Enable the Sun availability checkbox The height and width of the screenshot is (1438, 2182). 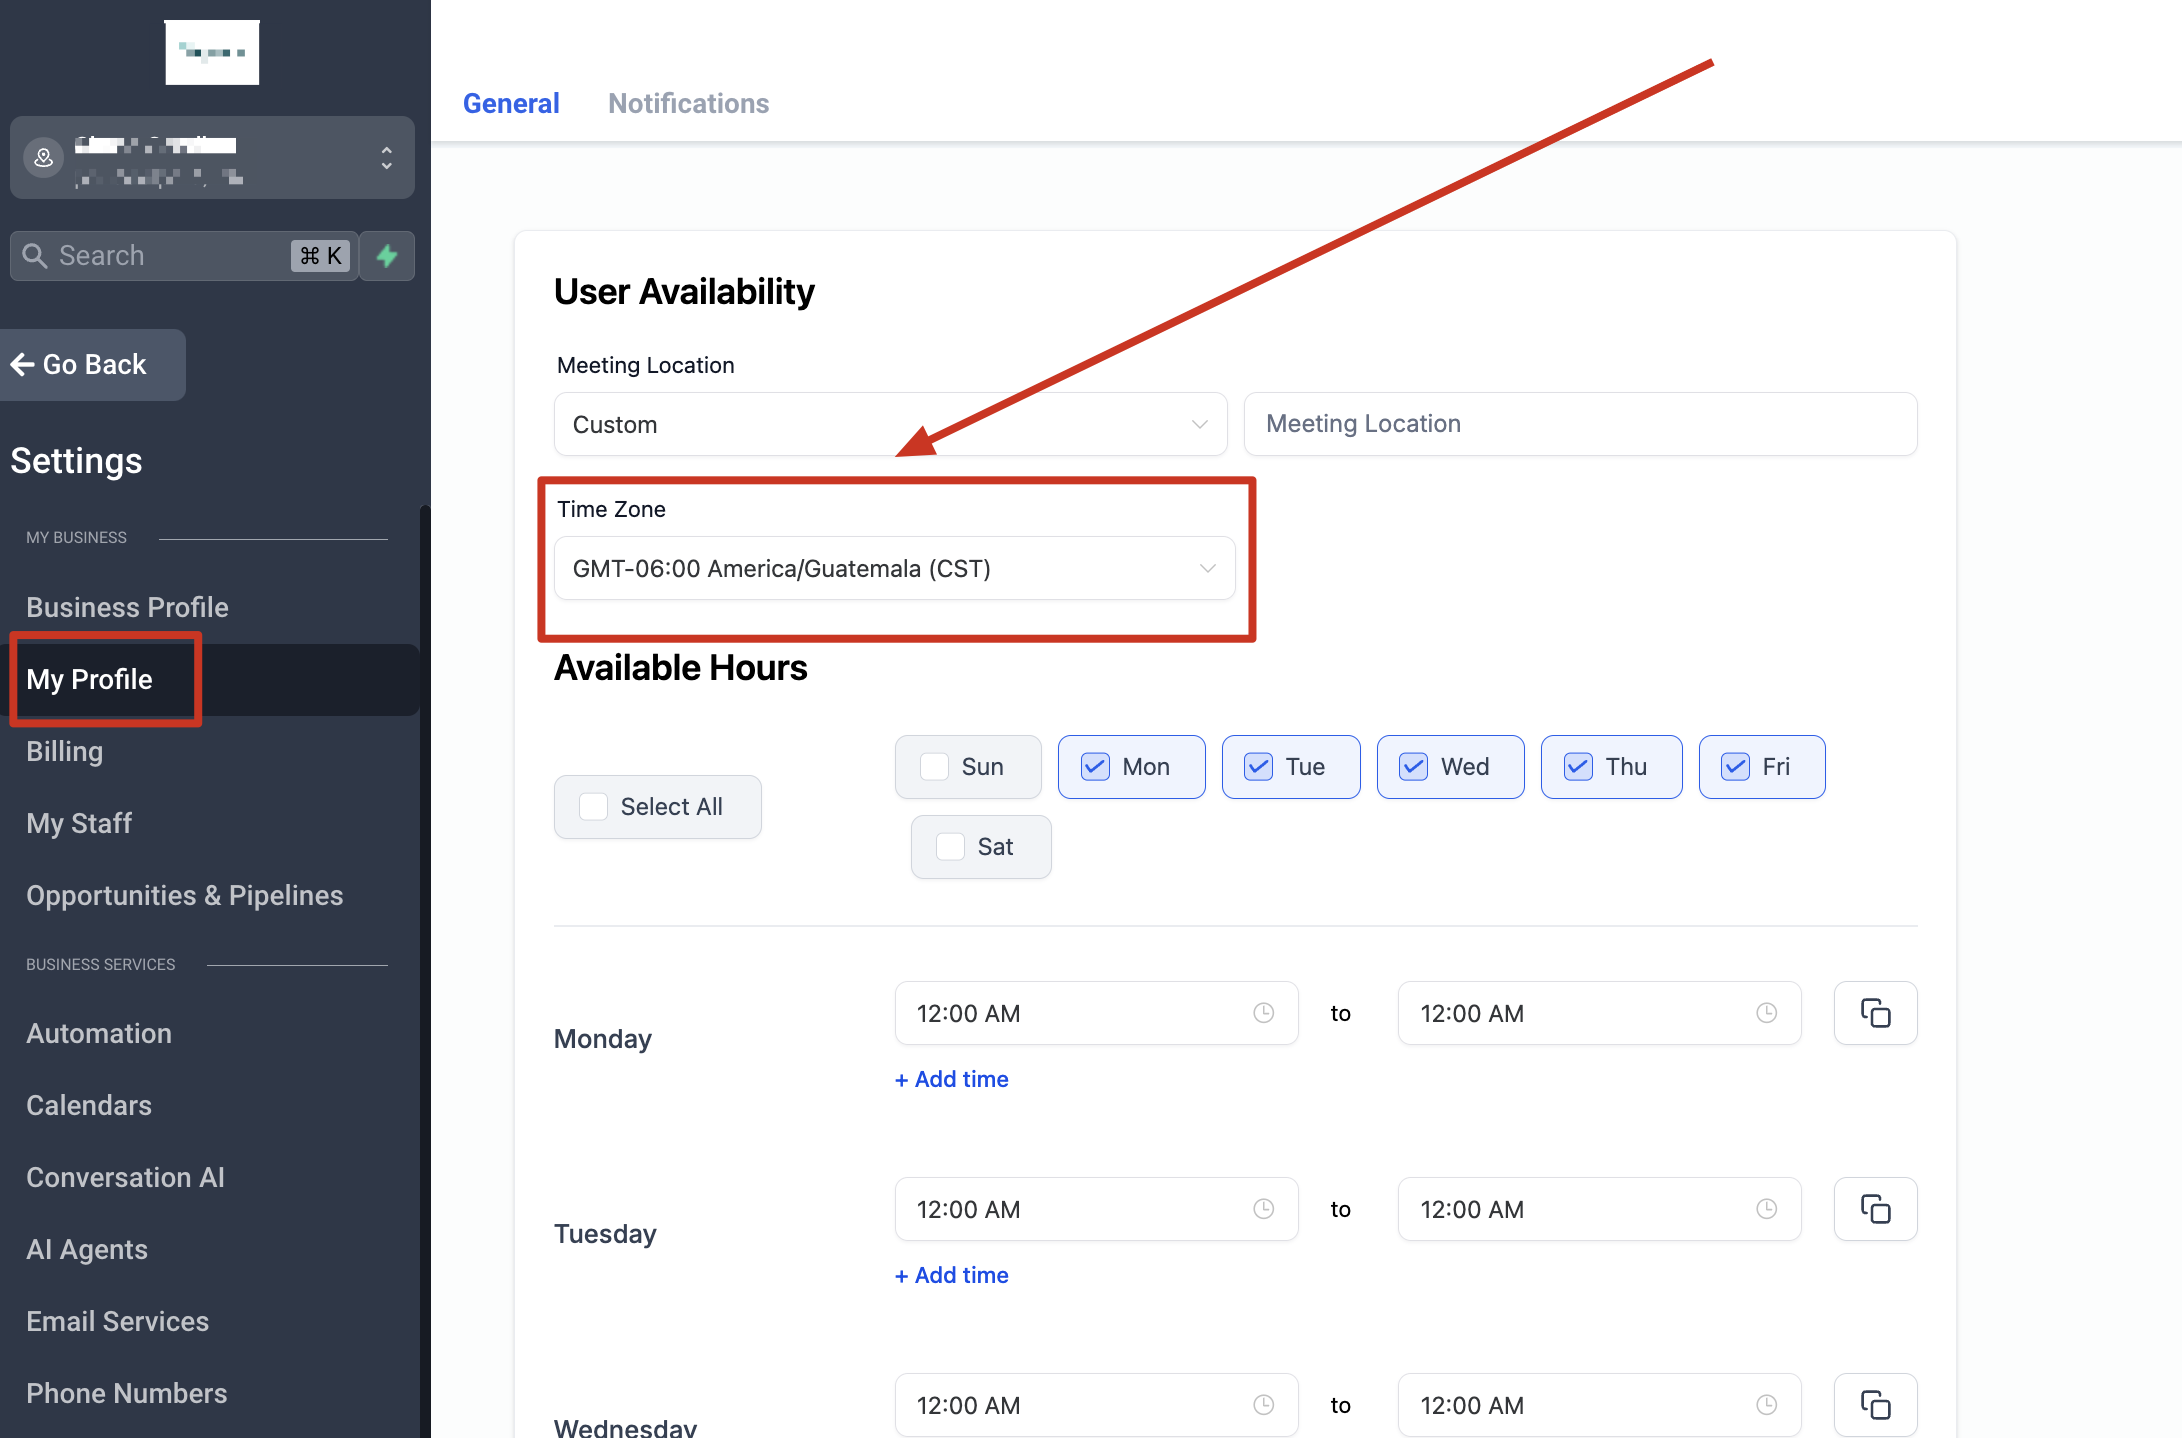click(x=934, y=767)
